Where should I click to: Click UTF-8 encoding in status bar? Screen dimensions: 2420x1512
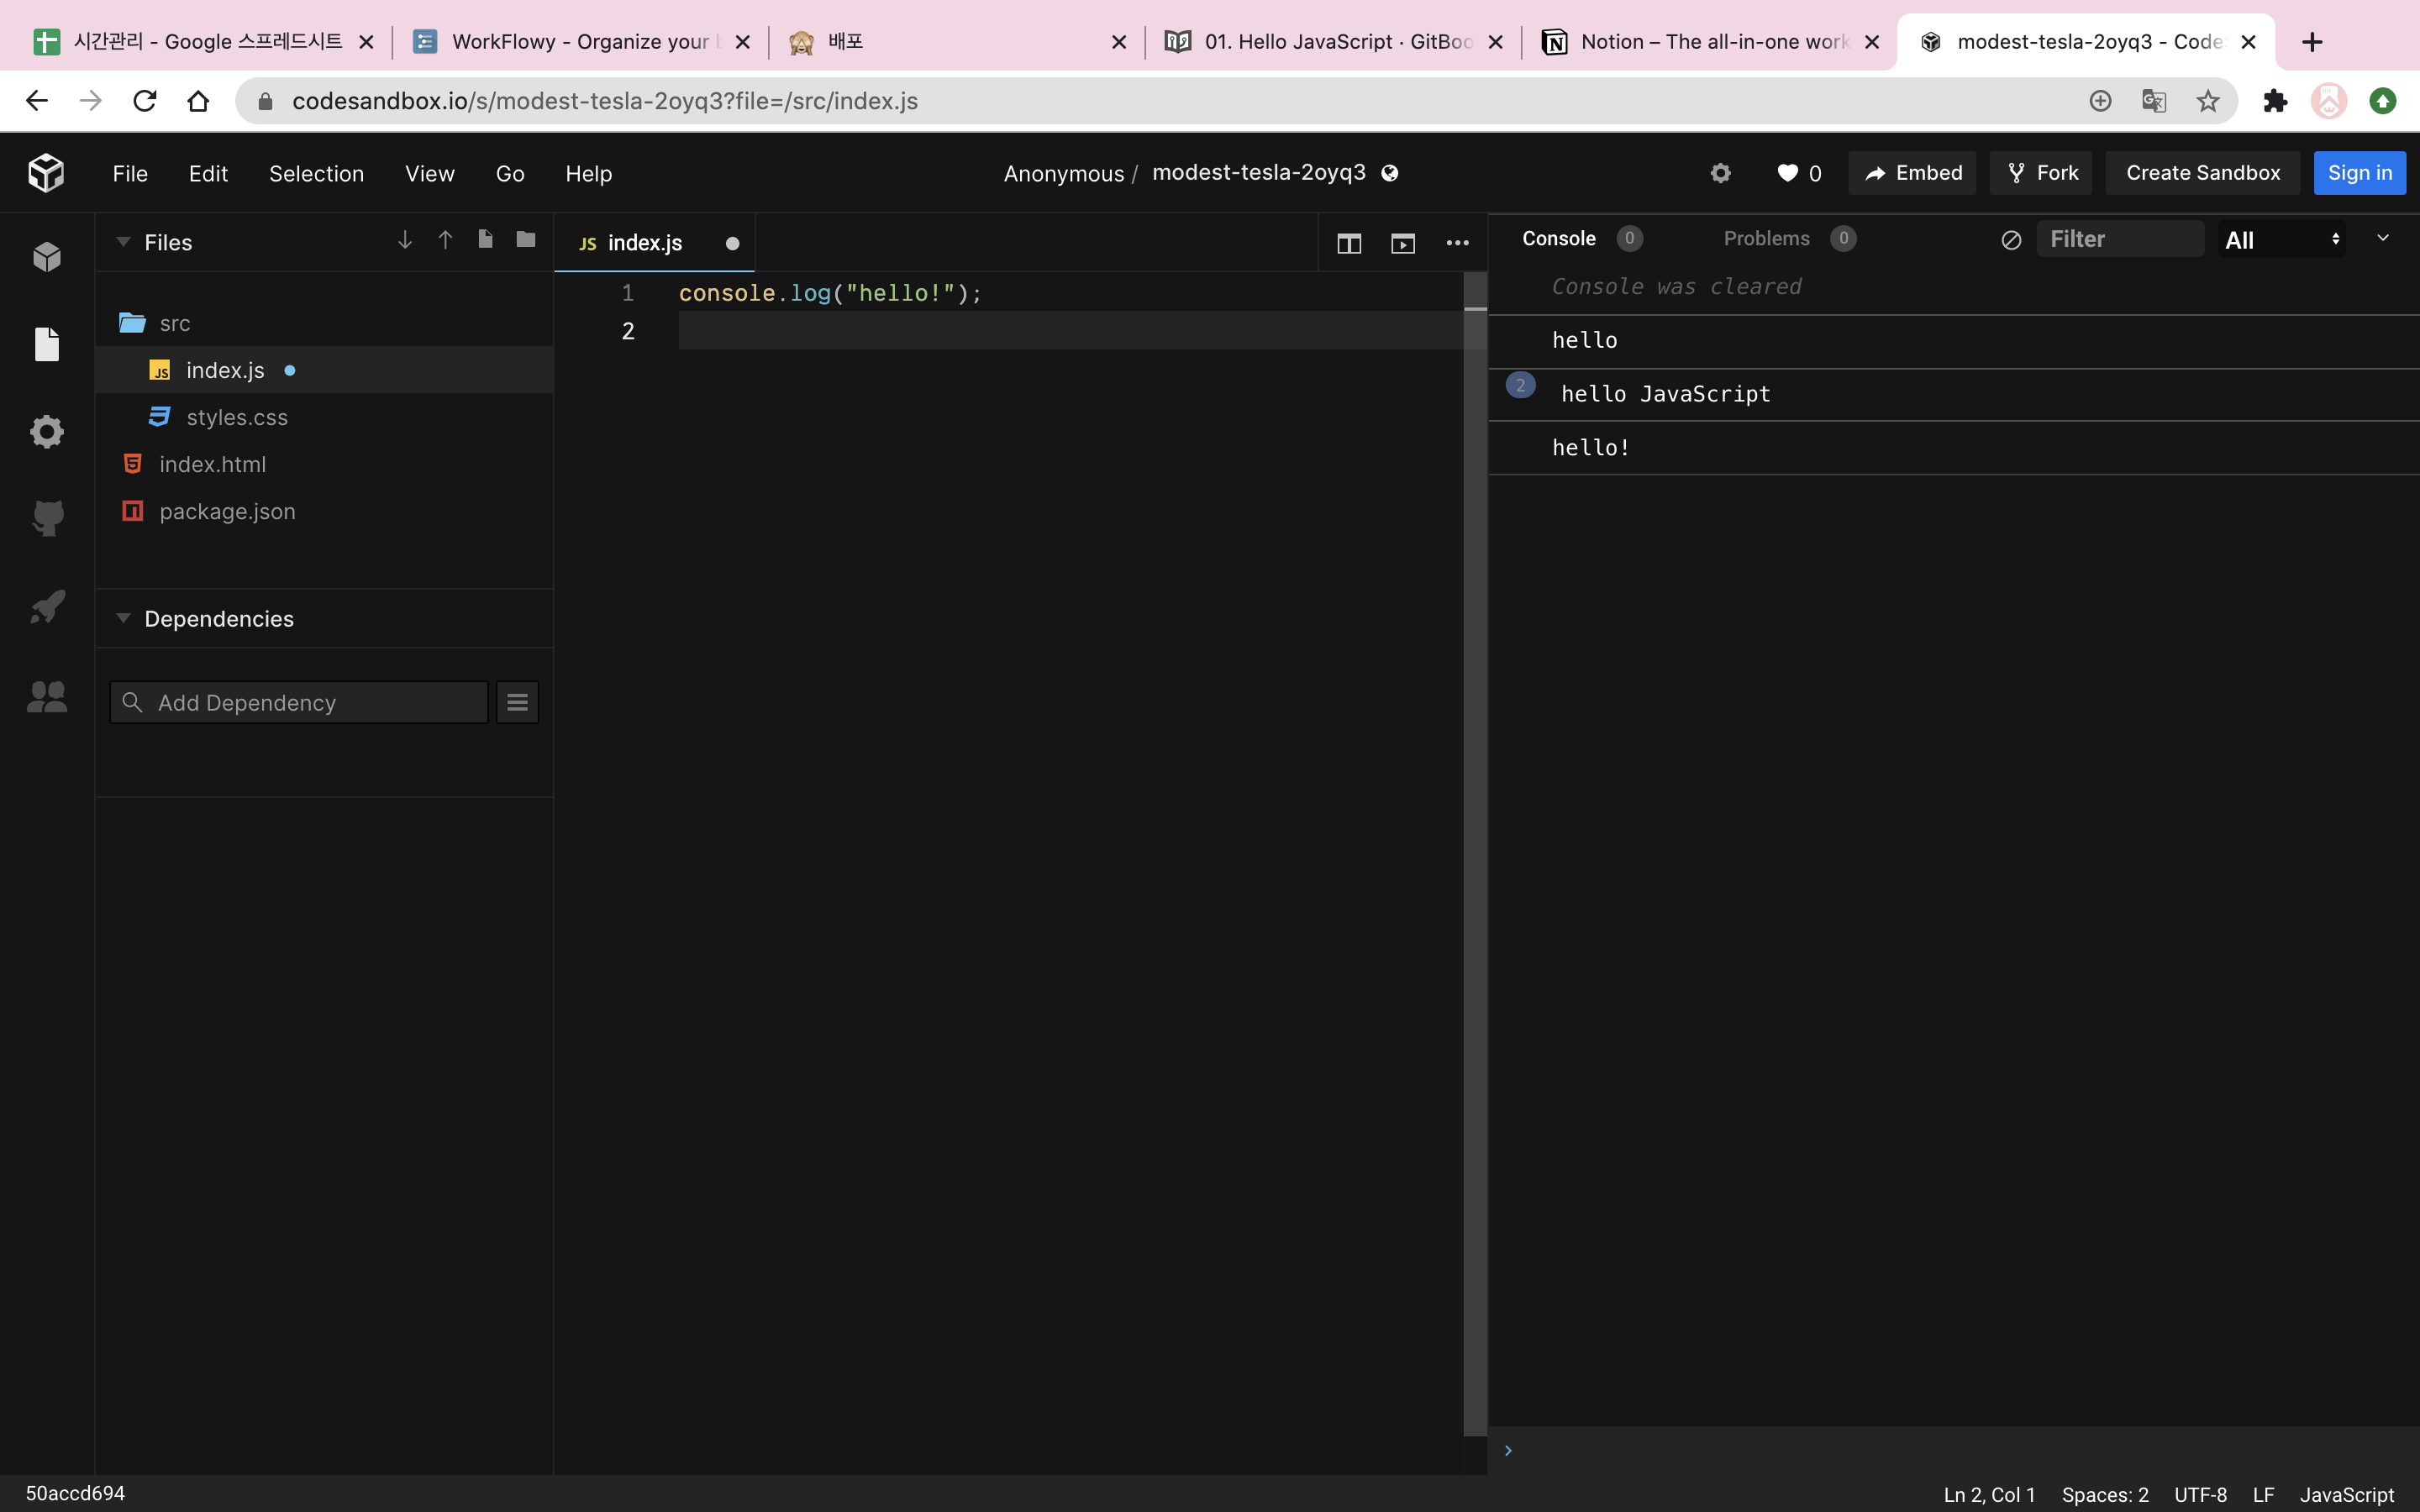[x=2200, y=1495]
